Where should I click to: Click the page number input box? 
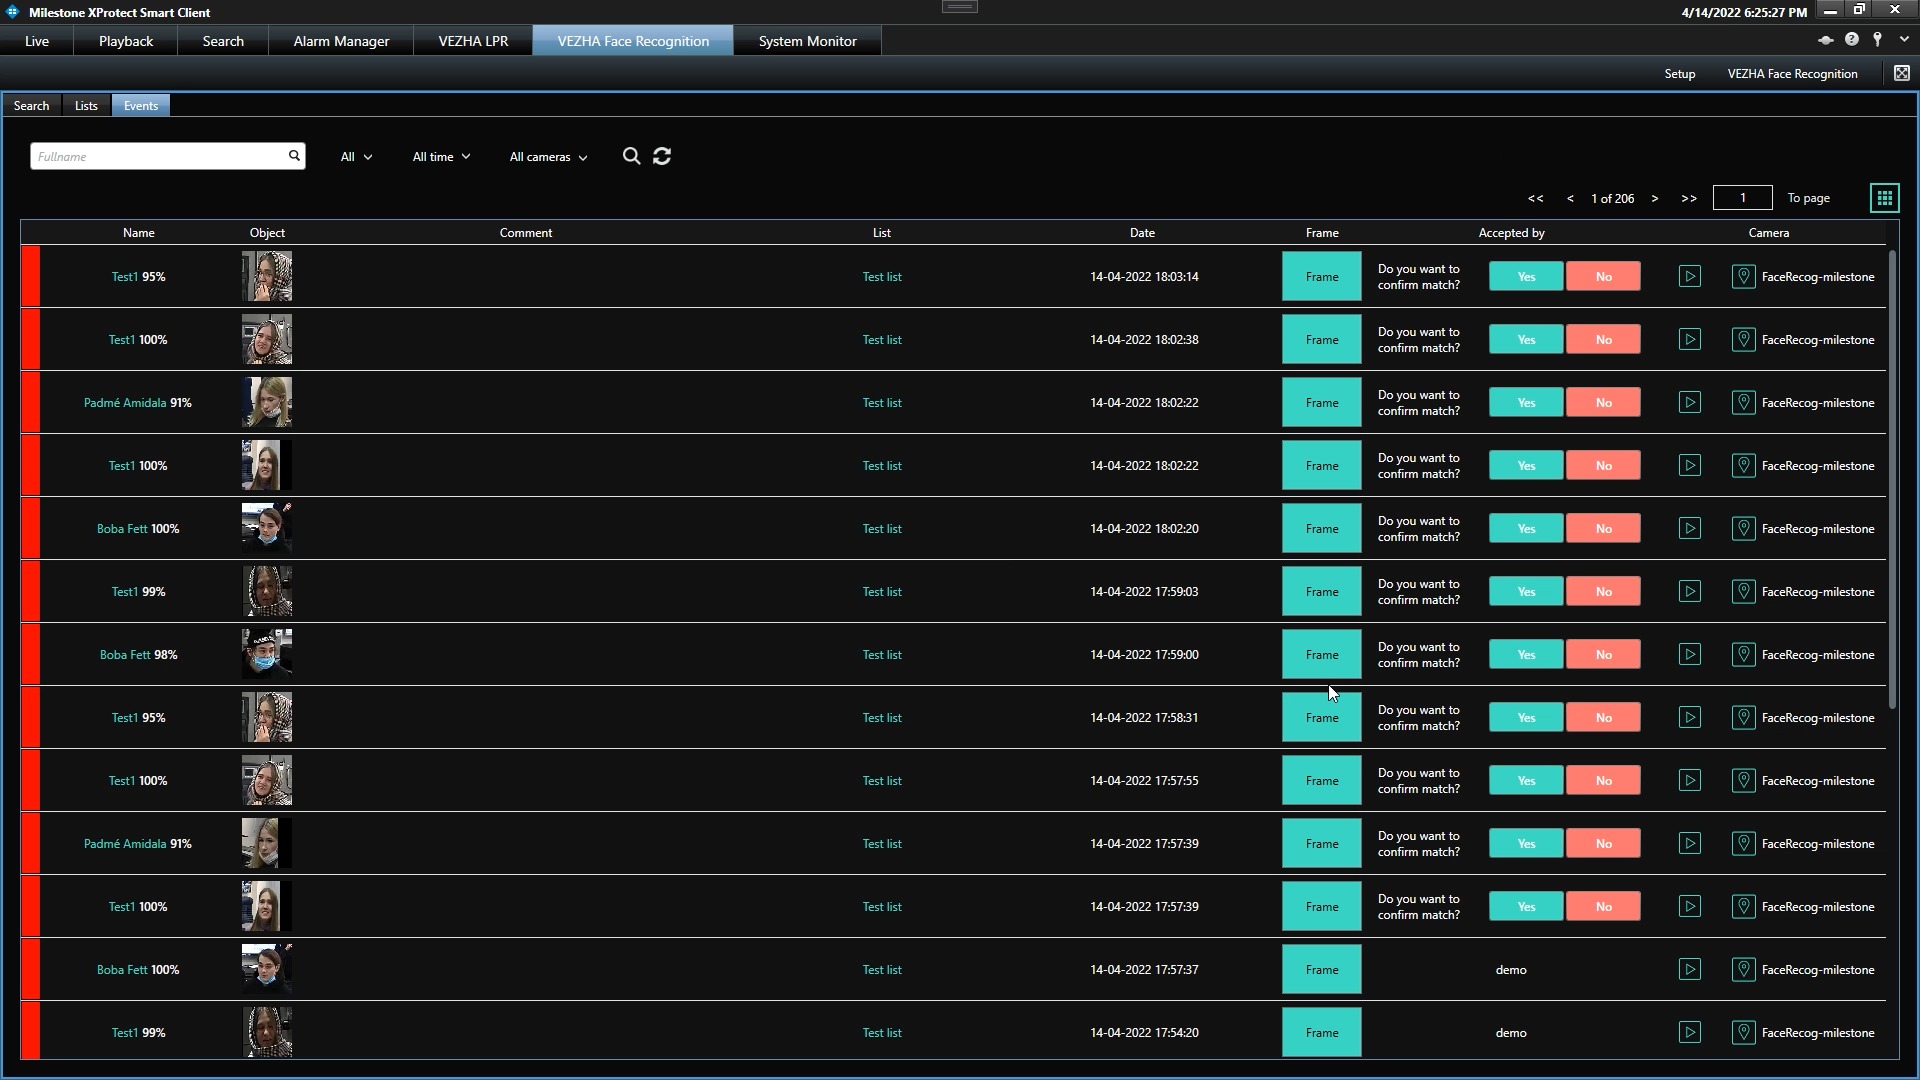(x=1742, y=198)
